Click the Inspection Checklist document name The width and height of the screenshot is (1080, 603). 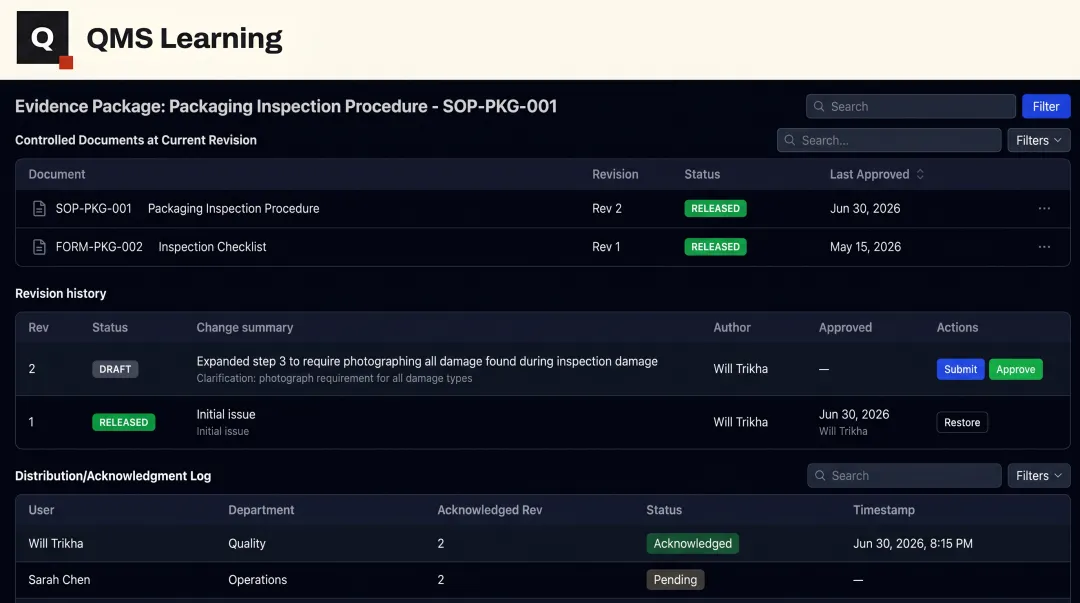[x=212, y=247]
